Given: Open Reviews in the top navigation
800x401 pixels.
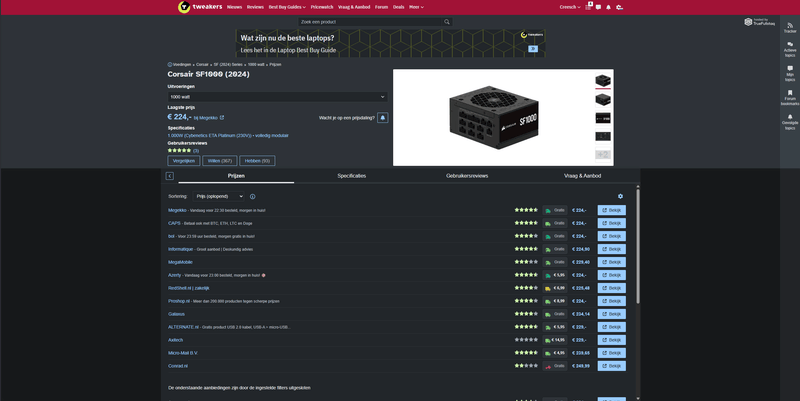Looking at the screenshot, I should (255, 7).
